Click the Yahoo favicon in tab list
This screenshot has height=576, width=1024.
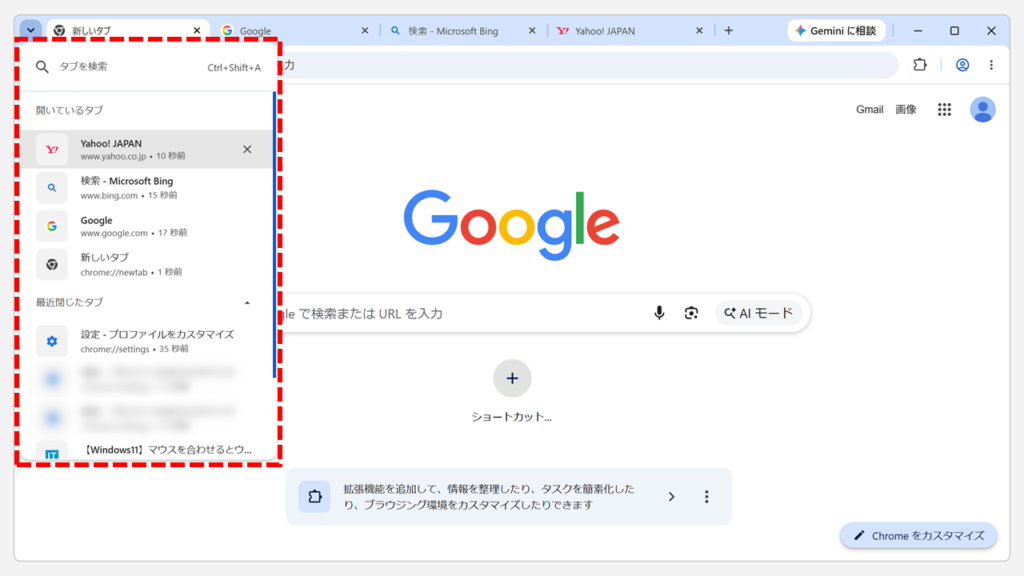pos(52,150)
